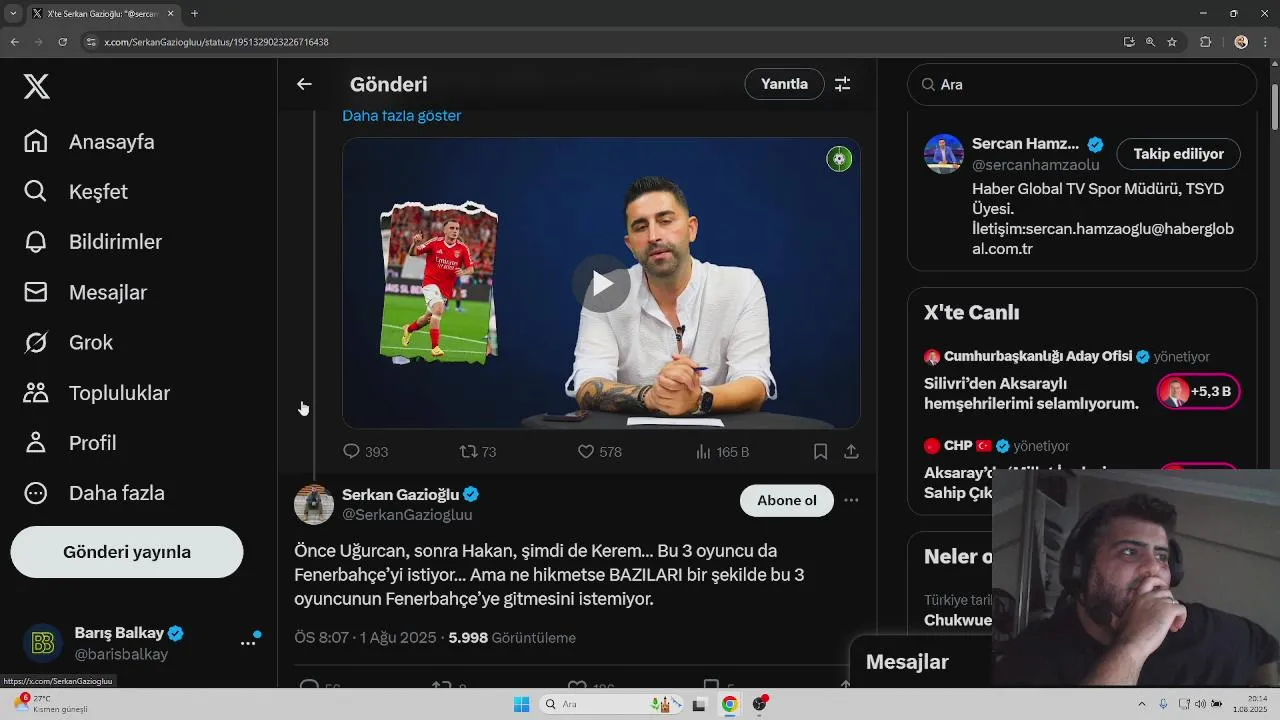Click the Yanıtla button
The width and height of the screenshot is (1280, 720).
[x=784, y=84]
